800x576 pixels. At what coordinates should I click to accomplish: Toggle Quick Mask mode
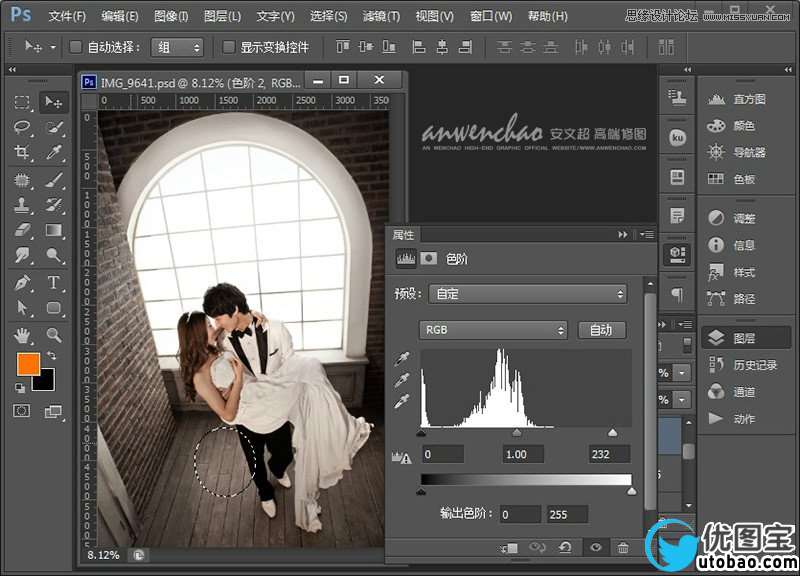[22, 411]
